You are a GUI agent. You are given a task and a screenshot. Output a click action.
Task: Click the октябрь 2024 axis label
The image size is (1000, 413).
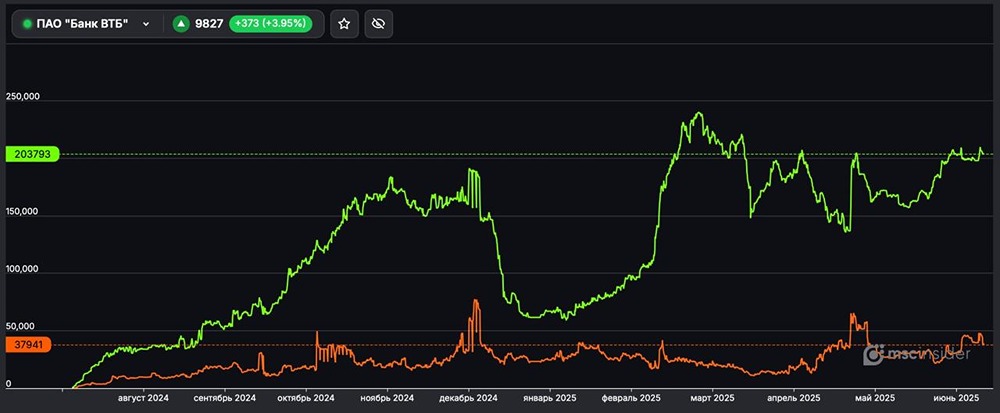click(x=303, y=398)
